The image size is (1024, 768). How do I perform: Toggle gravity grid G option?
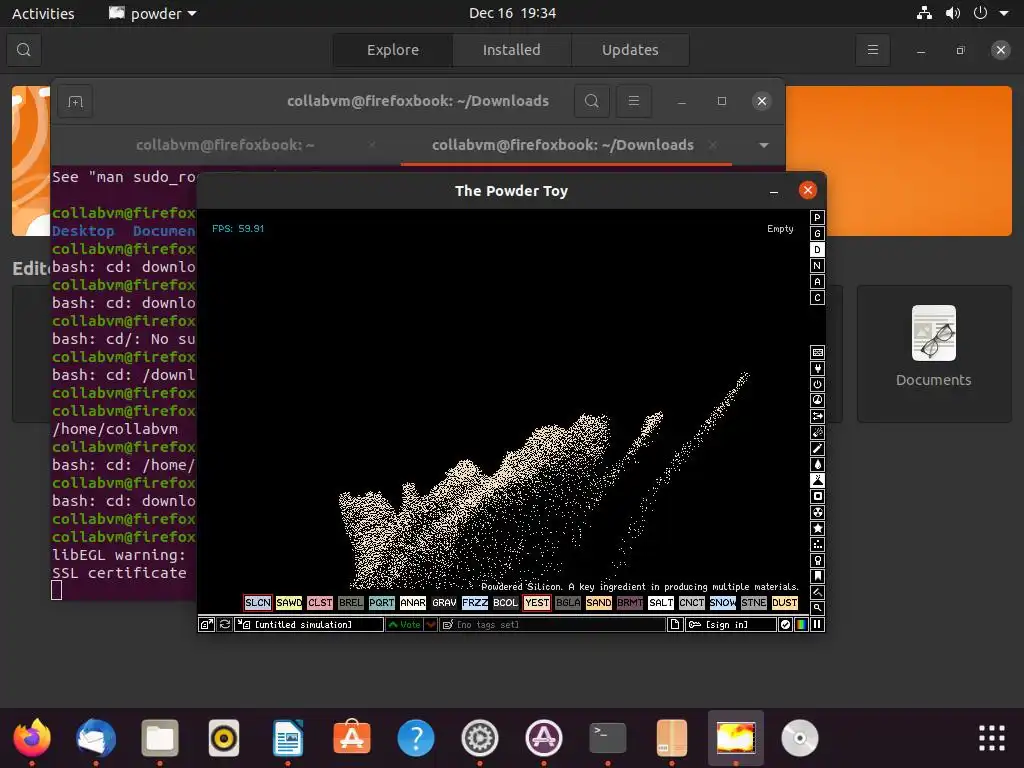(x=817, y=234)
